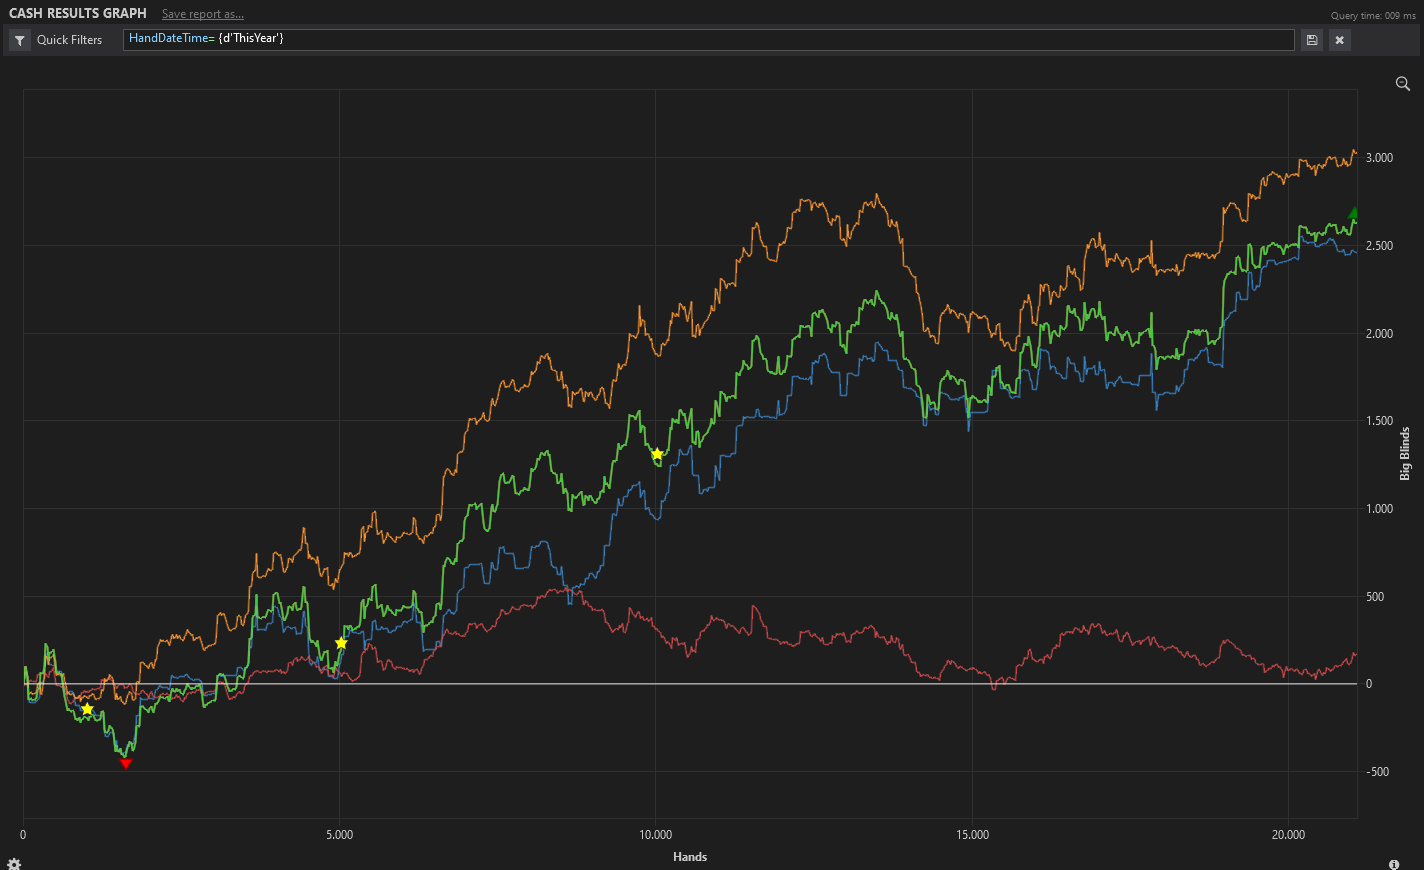Click the yellow star near 5.000 hands
This screenshot has height=870, width=1424.
341,643
